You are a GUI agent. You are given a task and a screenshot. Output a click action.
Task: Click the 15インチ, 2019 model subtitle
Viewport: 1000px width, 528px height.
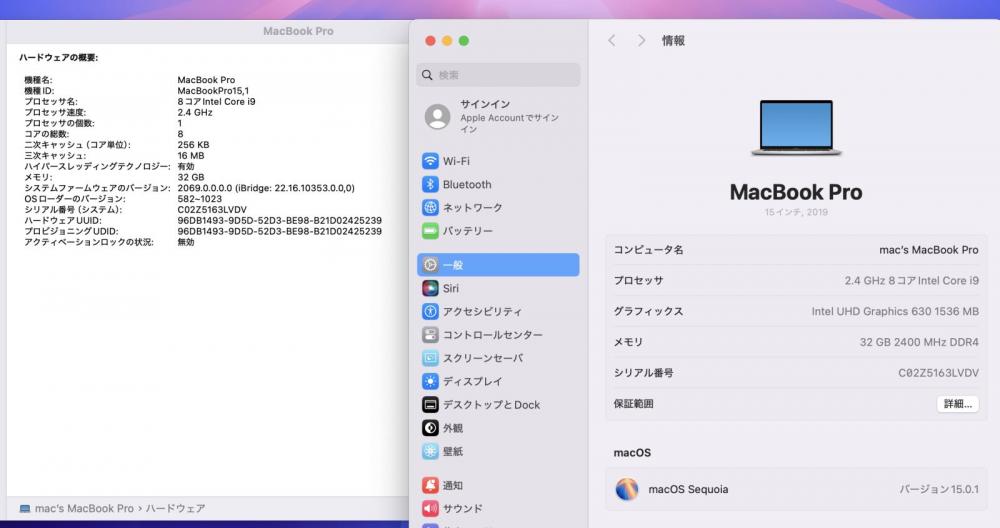(796, 212)
